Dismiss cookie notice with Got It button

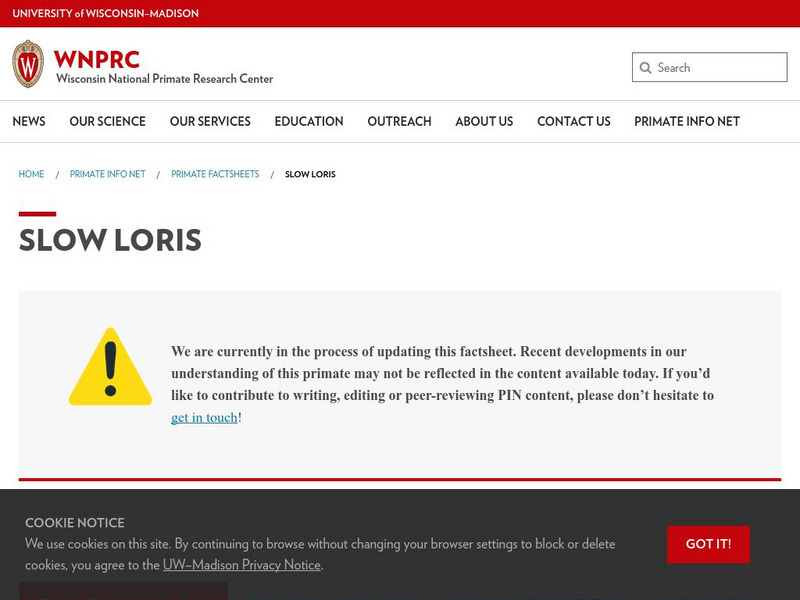(x=708, y=544)
